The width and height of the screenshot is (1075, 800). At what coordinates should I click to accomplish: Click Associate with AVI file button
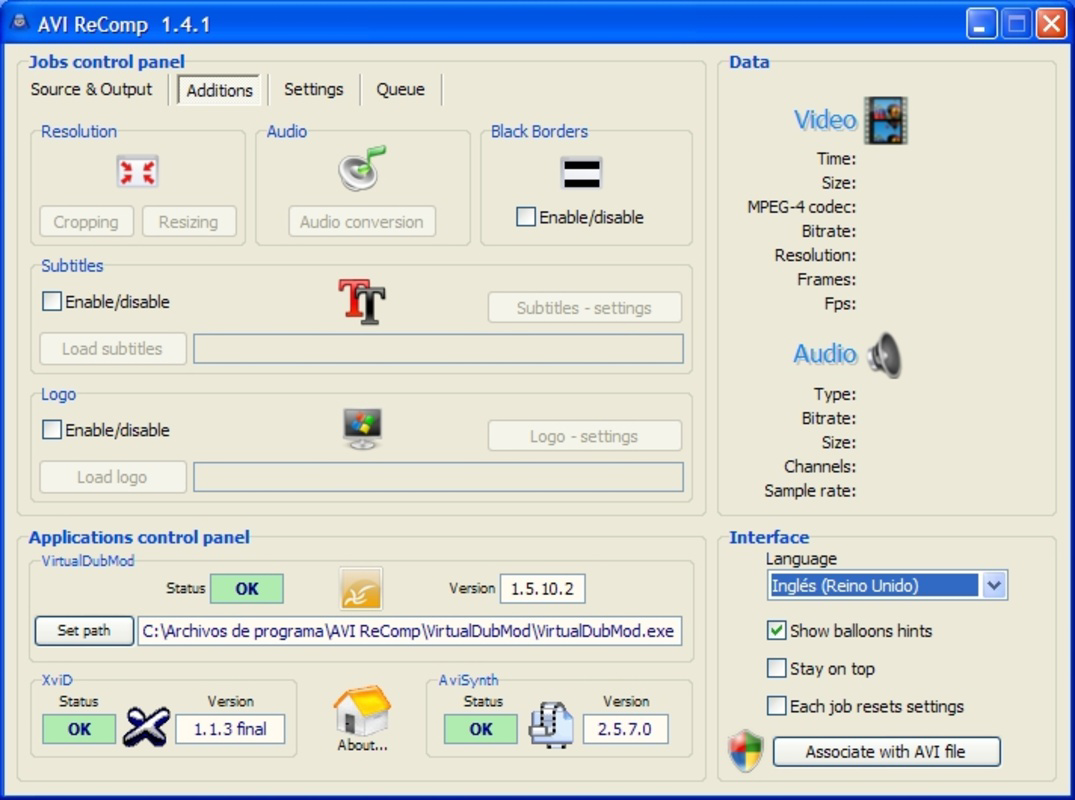pos(886,751)
